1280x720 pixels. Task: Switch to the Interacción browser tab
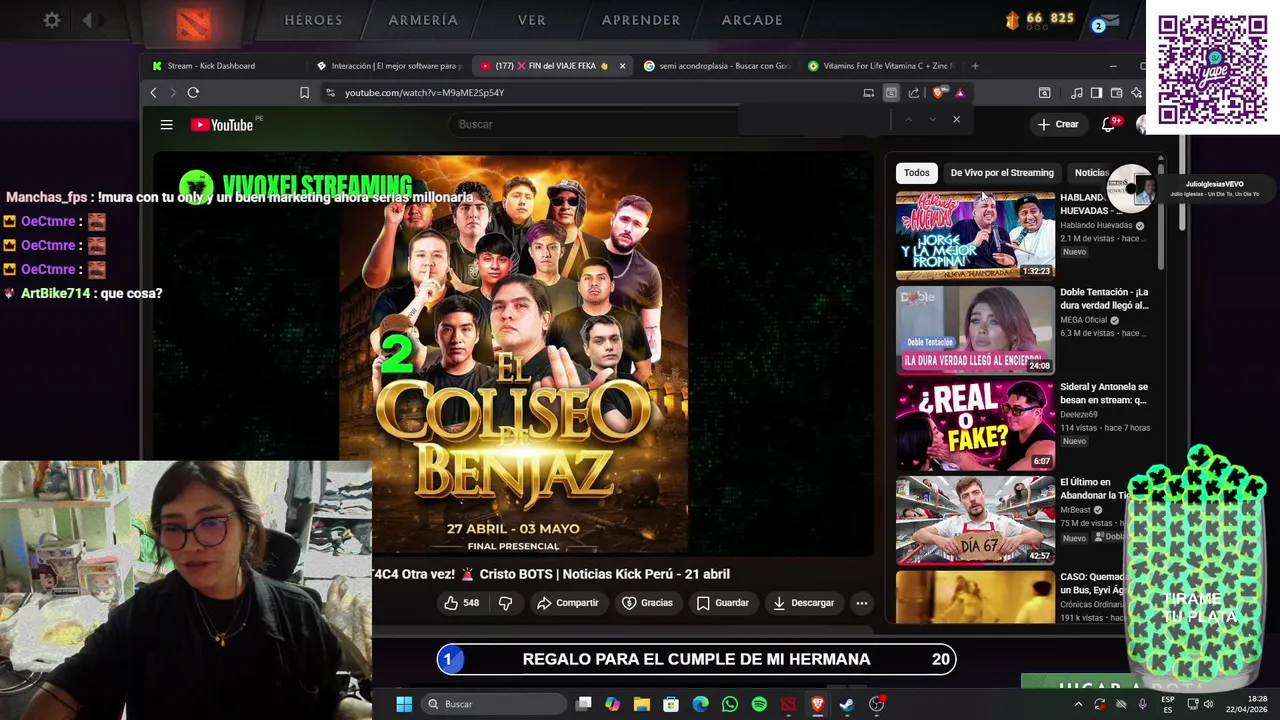tap(390, 66)
